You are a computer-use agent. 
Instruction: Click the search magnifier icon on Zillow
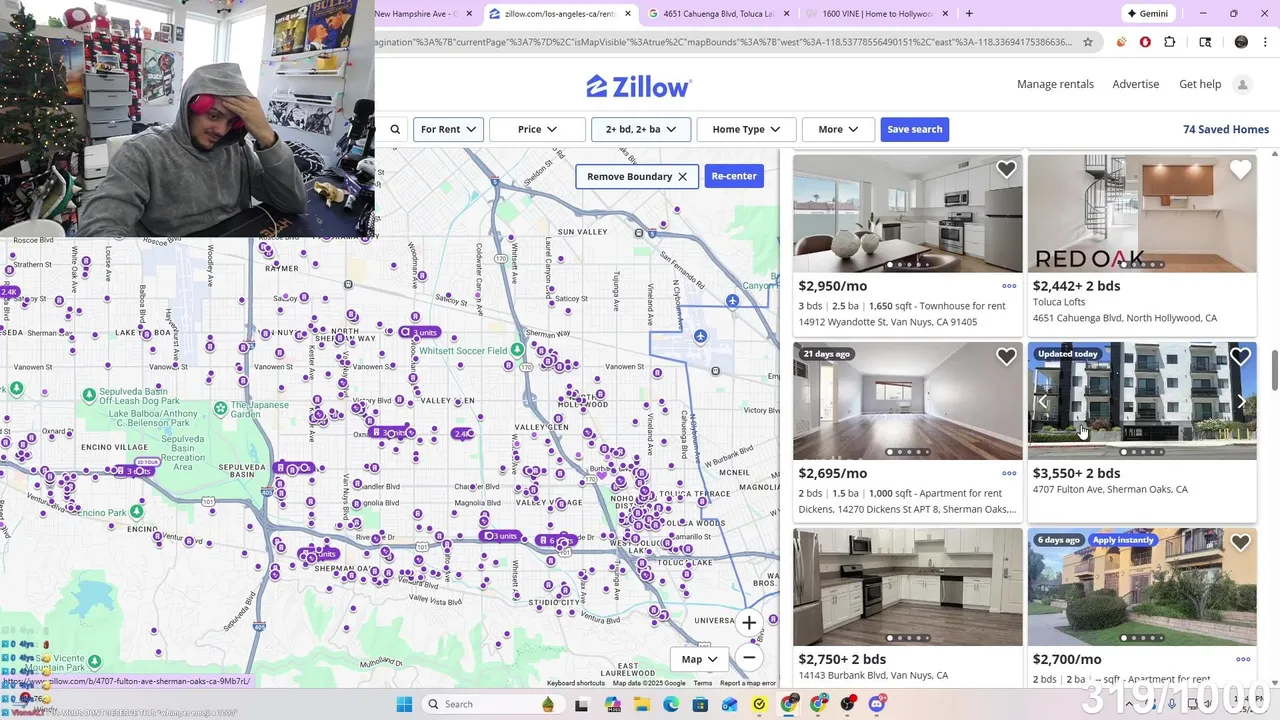coord(395,129)
